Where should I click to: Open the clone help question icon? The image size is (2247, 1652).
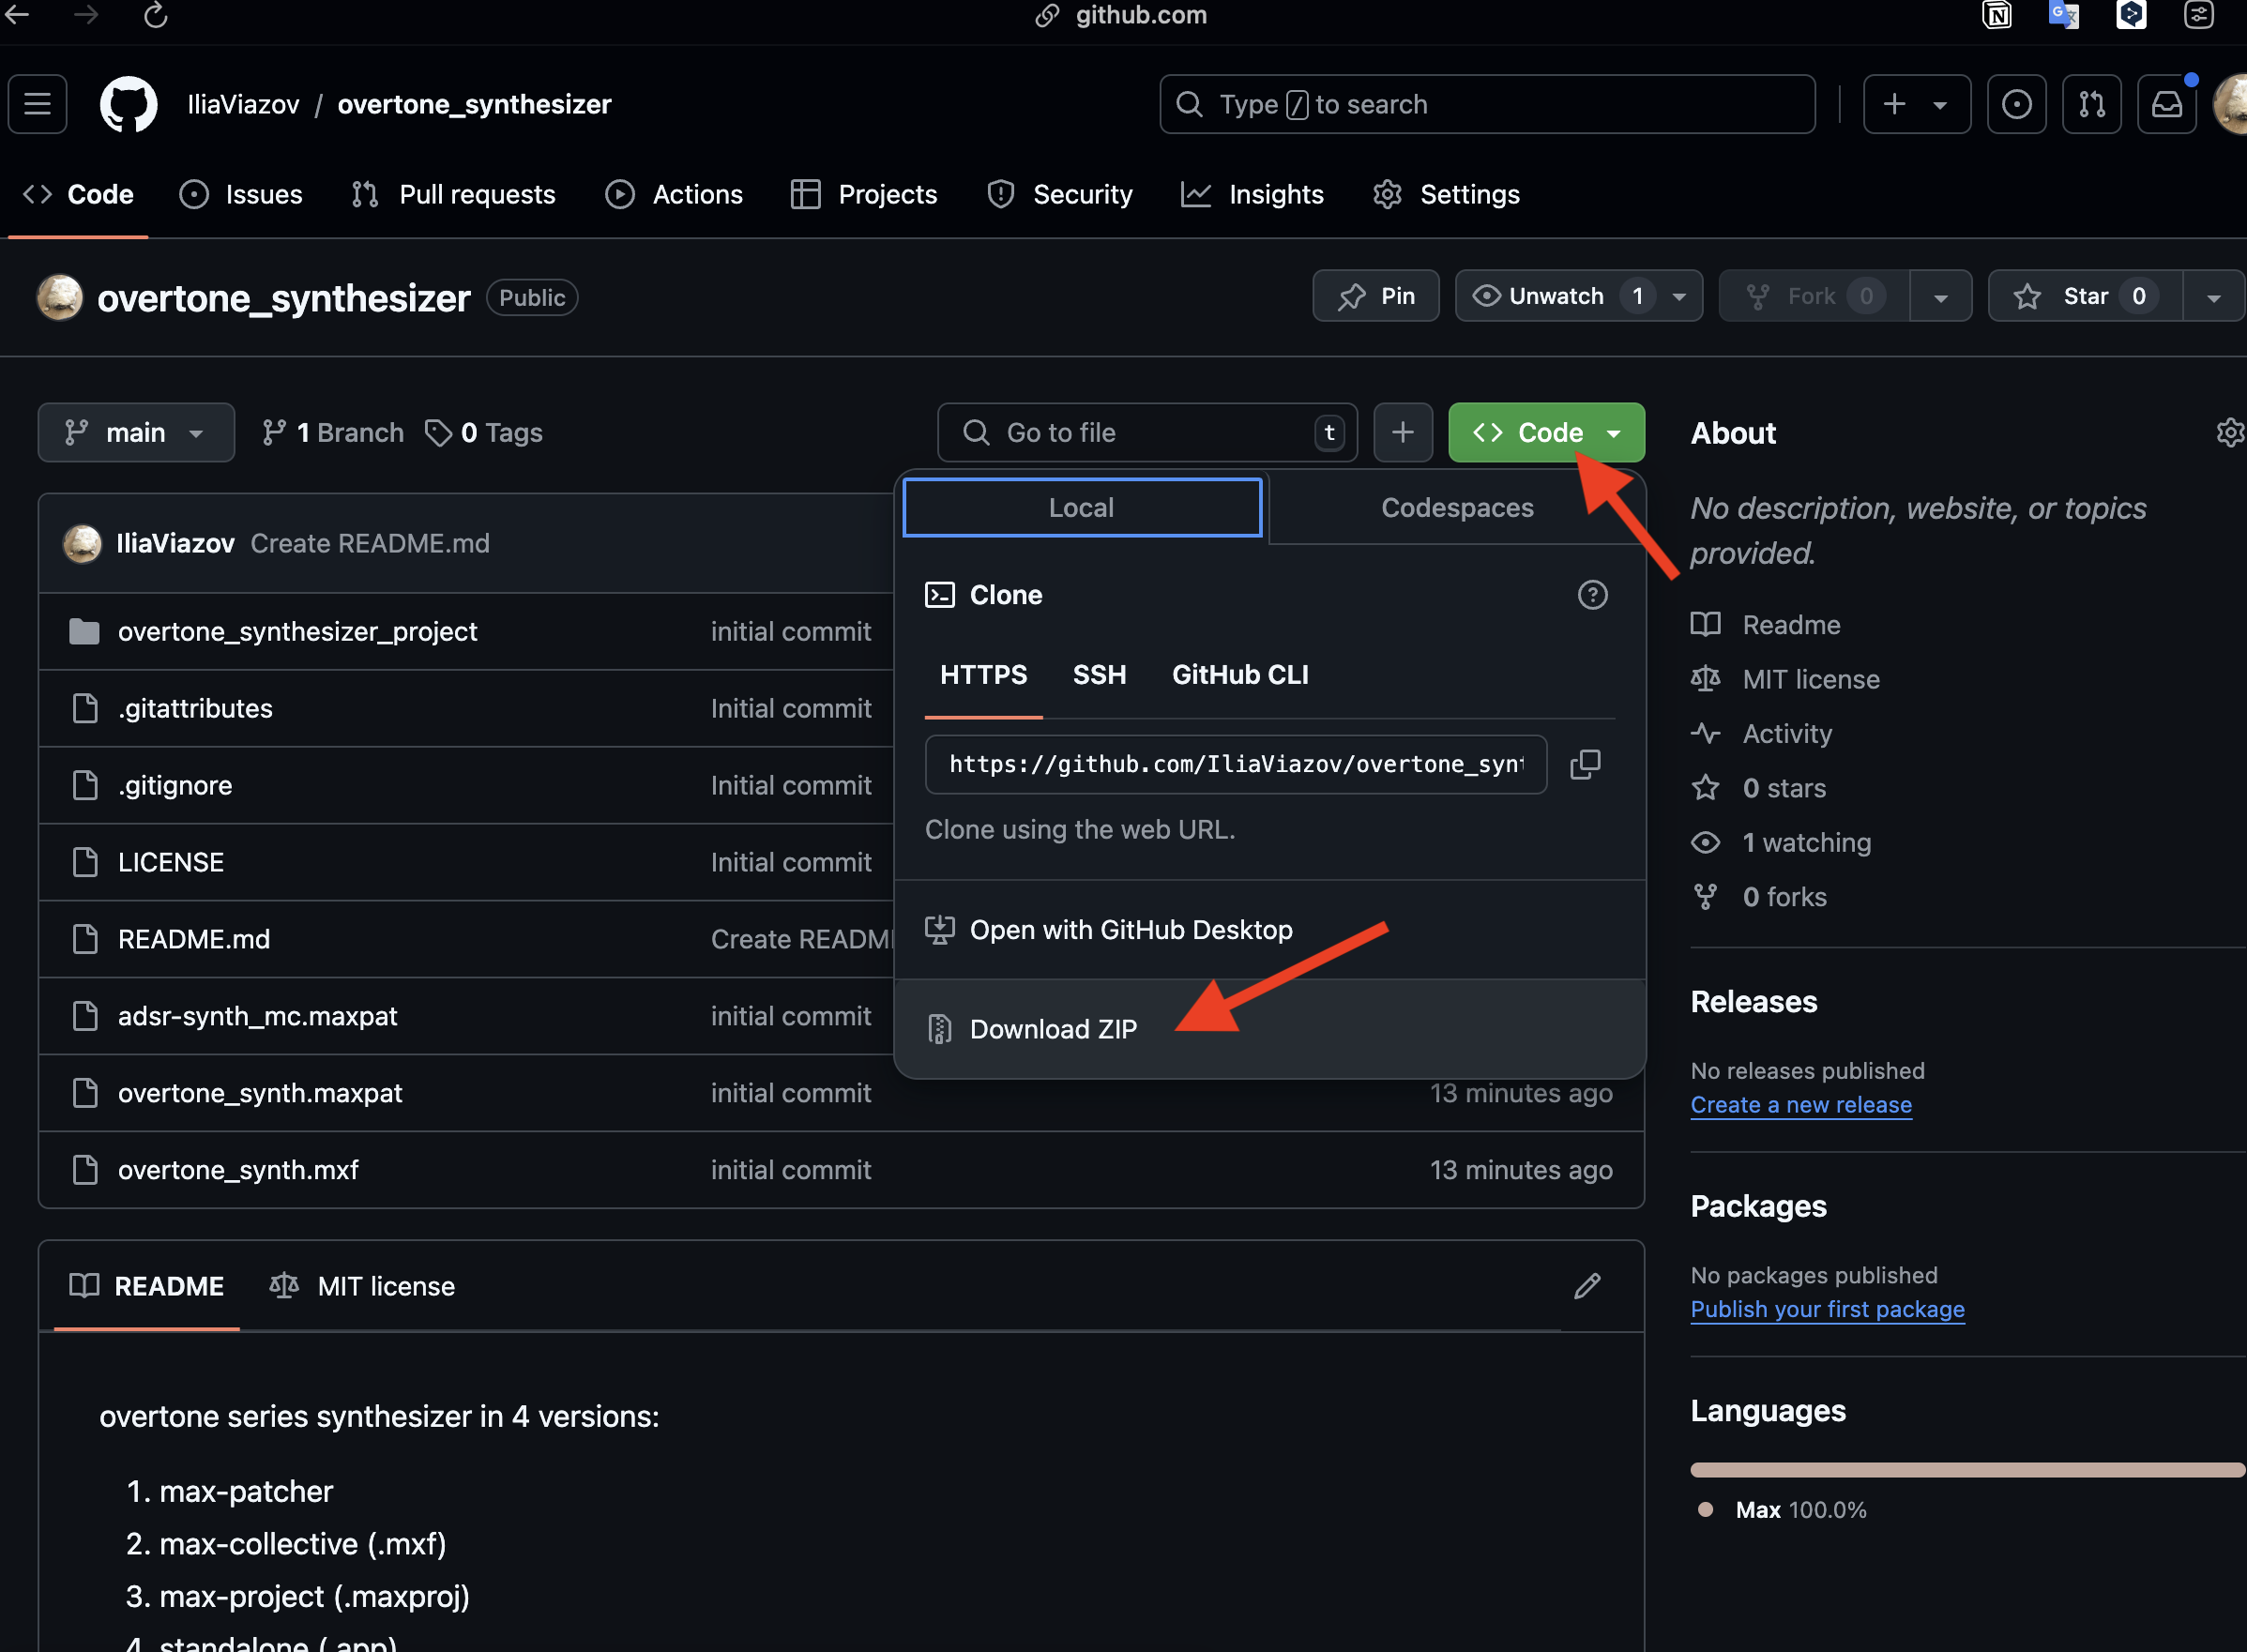pyautogui.click(x=1592, y=595)
